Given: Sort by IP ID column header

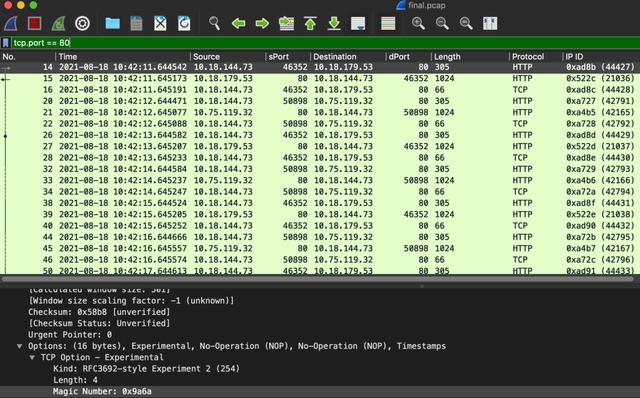Looking at the screenshot, I should click(x=601, y=56).
